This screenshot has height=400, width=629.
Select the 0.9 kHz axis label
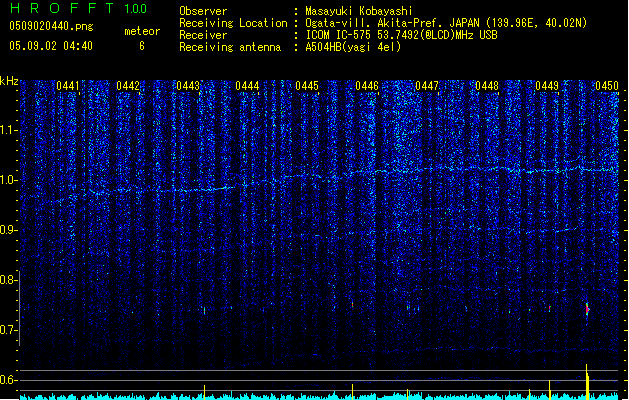[9, 230]
